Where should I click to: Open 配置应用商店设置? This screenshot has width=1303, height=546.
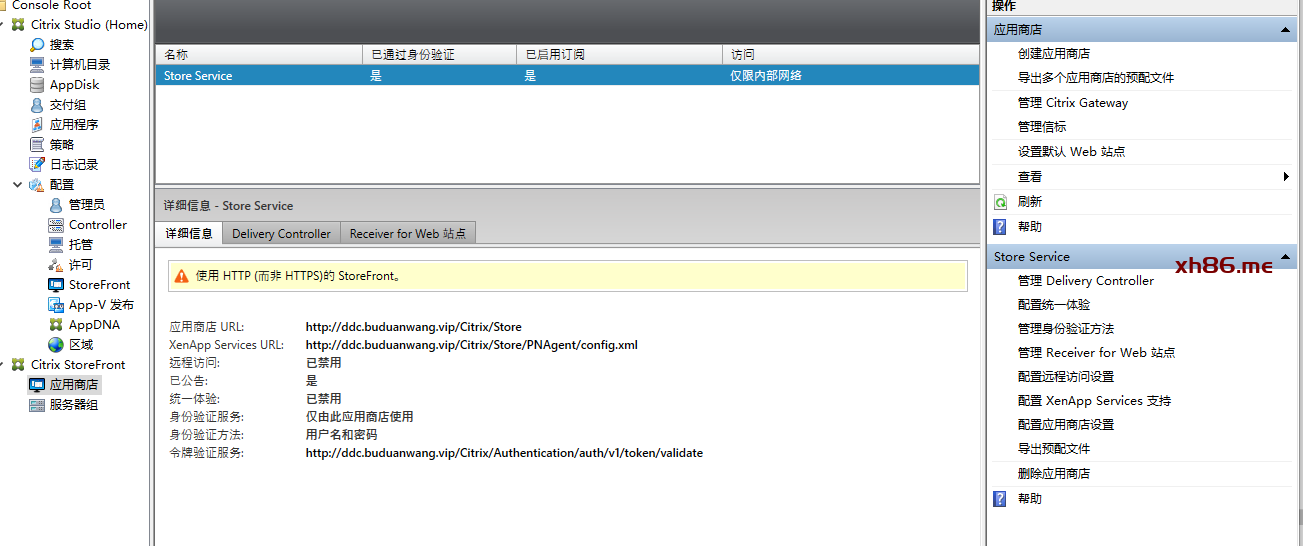click(x=1066, y=424)
